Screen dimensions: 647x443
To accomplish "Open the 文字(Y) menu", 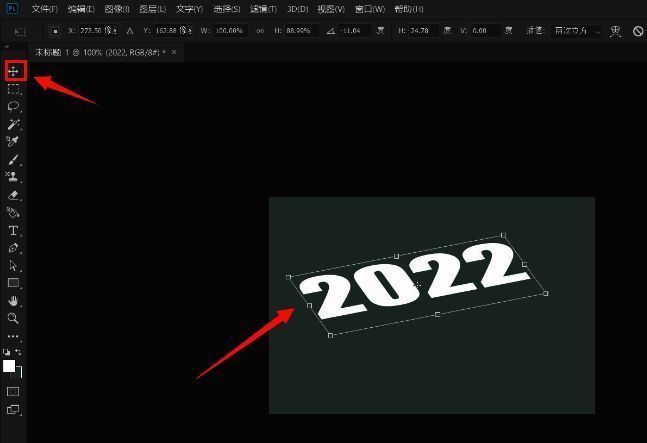I will 189,9.
